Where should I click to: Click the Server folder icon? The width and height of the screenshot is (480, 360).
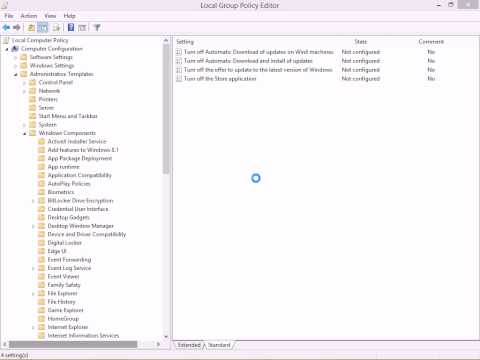32,108
